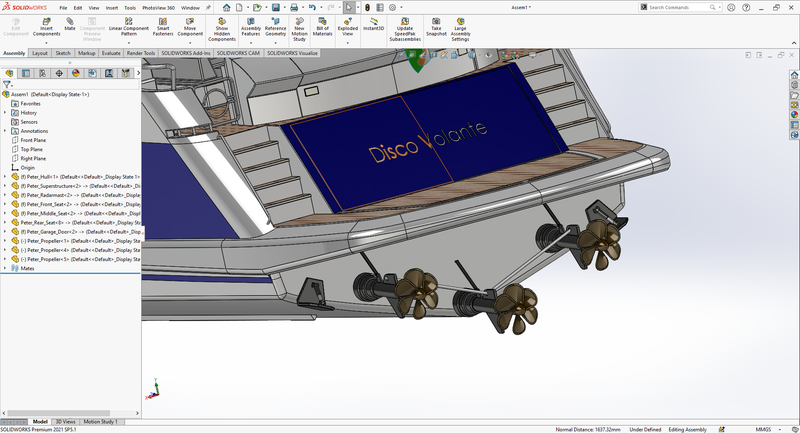Open the Move Component dropdown arrow
Image resolution: width=800 pixels, height=433 pixels.
point(190,43)
